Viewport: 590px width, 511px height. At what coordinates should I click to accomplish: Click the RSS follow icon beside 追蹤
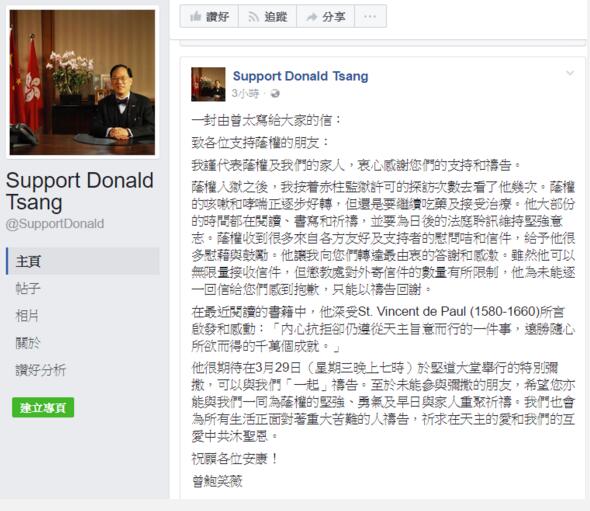[x=254, y=17]
